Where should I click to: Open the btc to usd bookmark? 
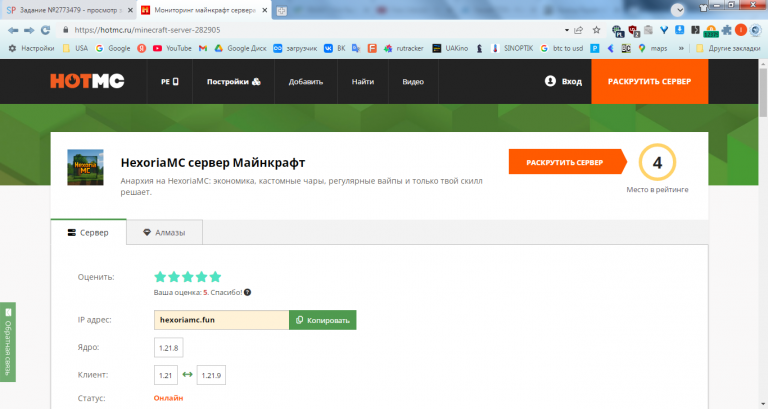562,48
